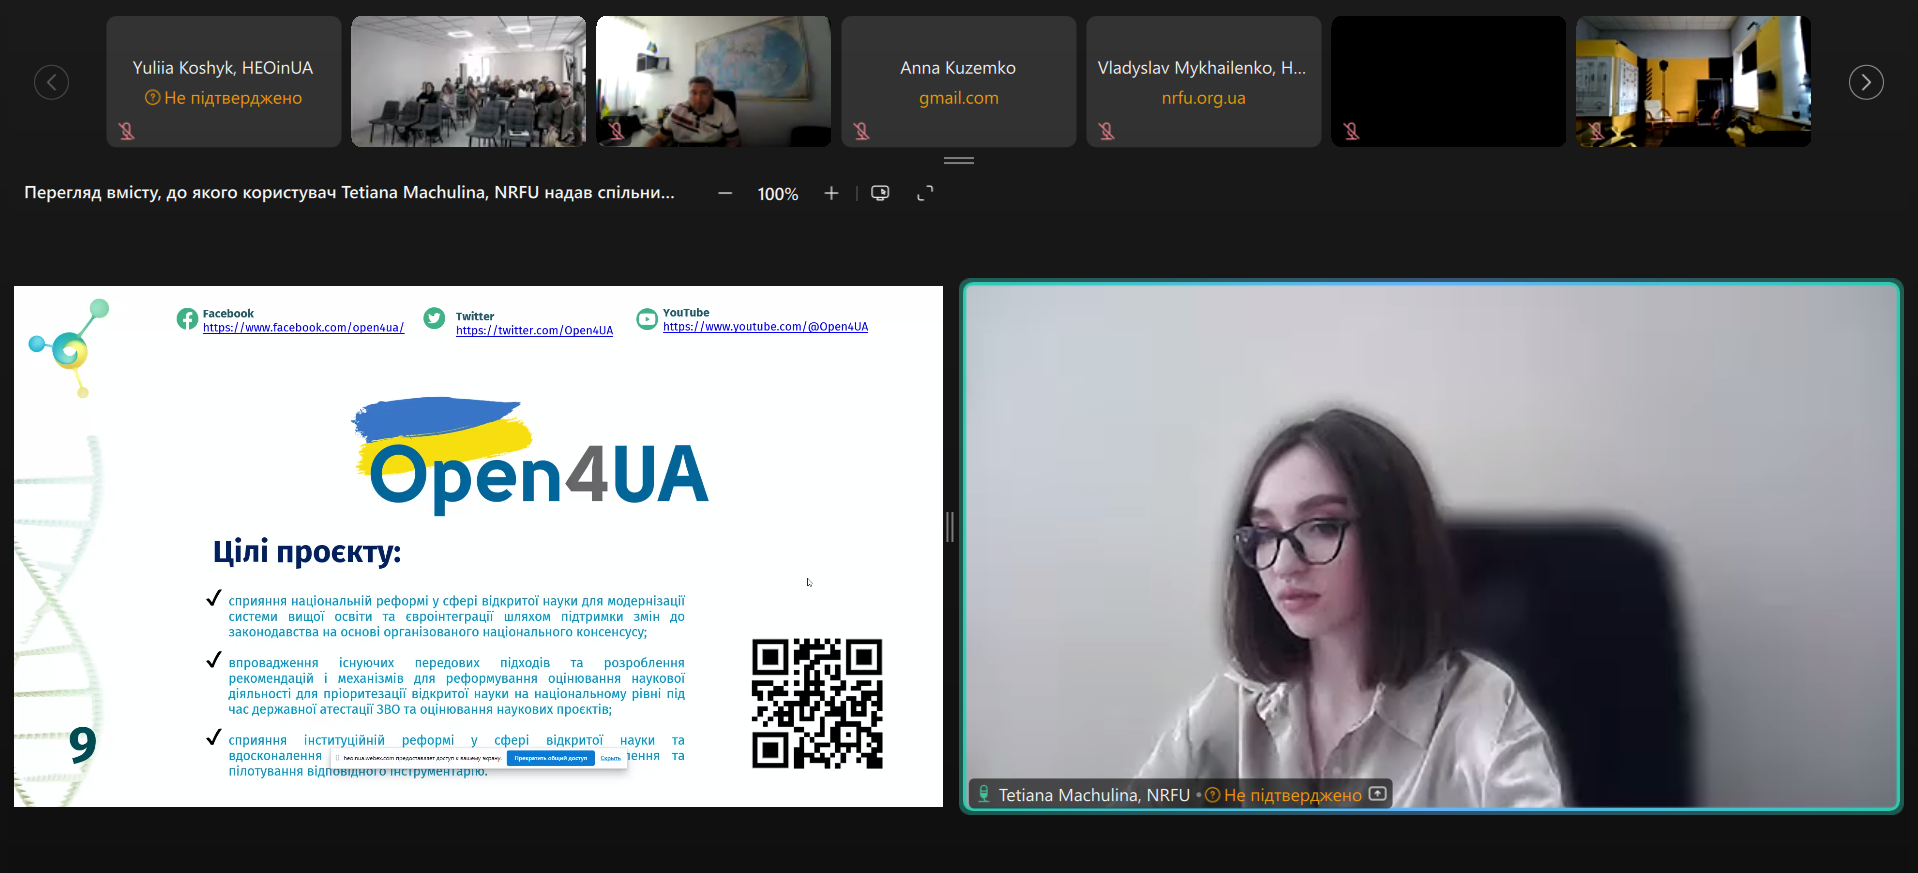Click the screen icon next to the zoom controls
The height and width of the screenshot is (873, 1918).
coord(880,193)
